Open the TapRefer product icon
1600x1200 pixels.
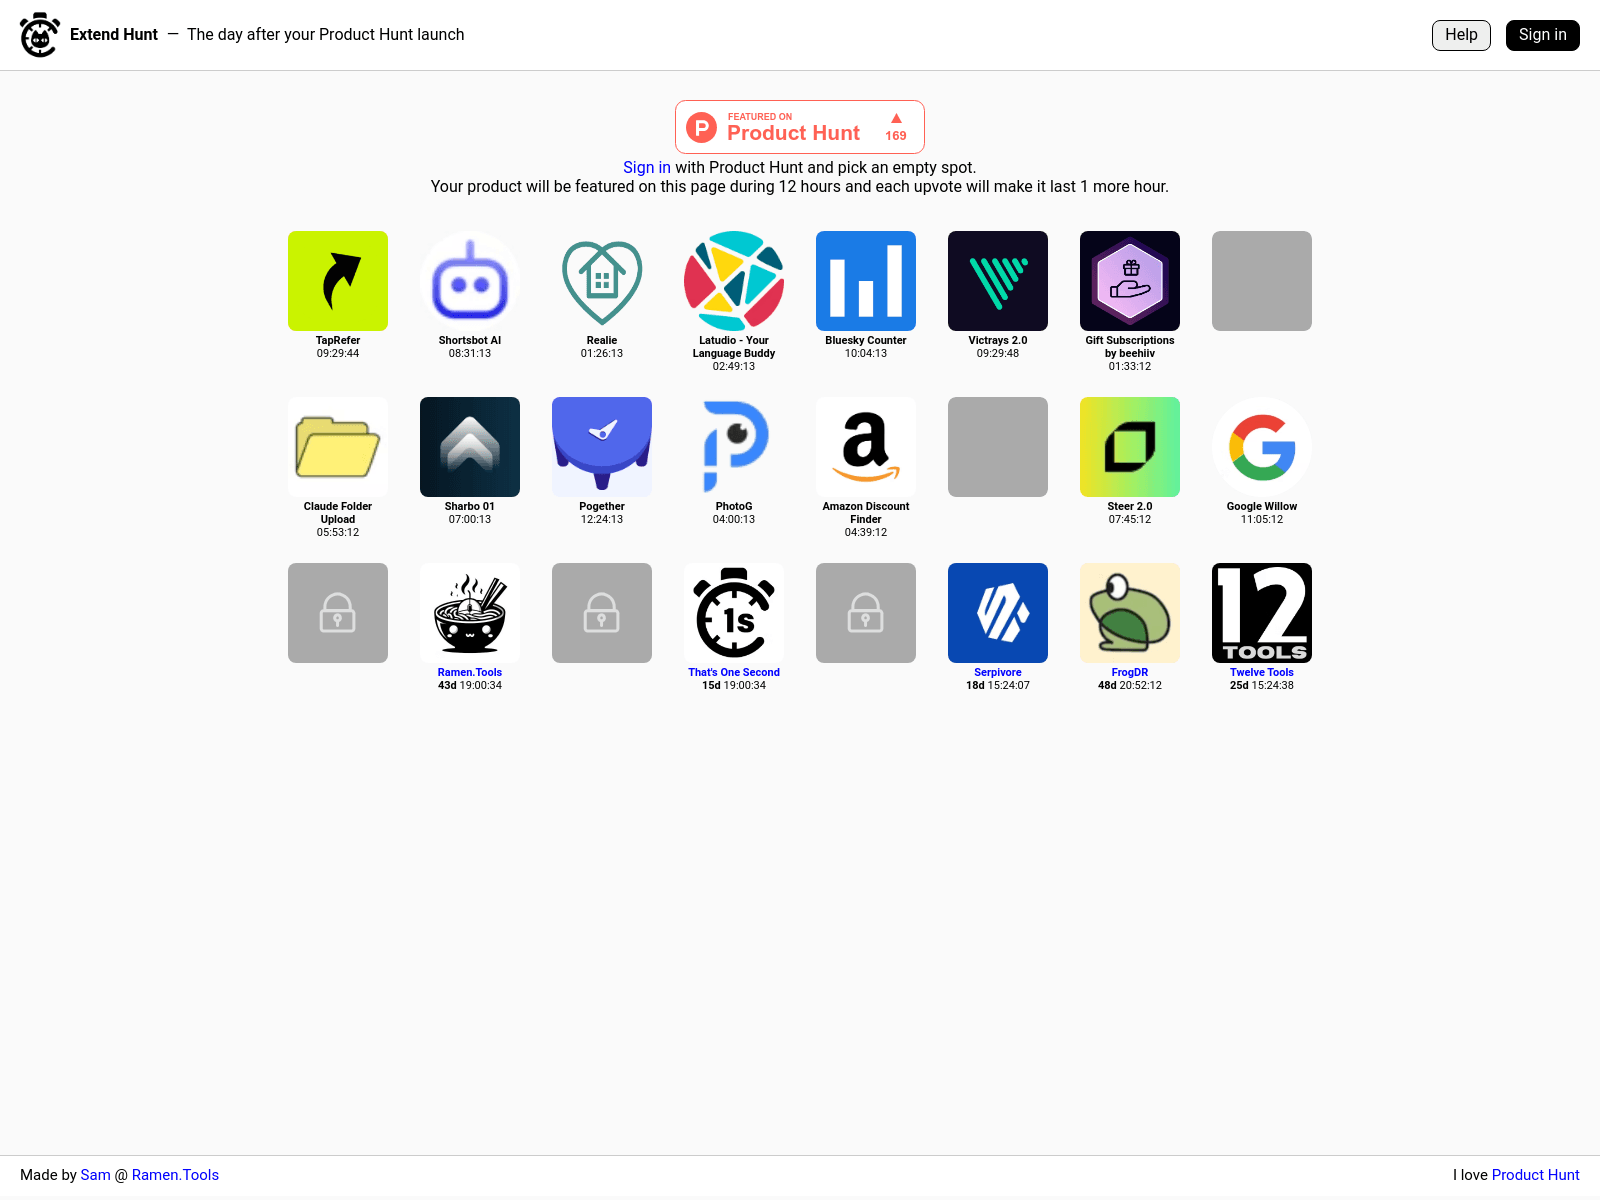[x=337, y=281]
